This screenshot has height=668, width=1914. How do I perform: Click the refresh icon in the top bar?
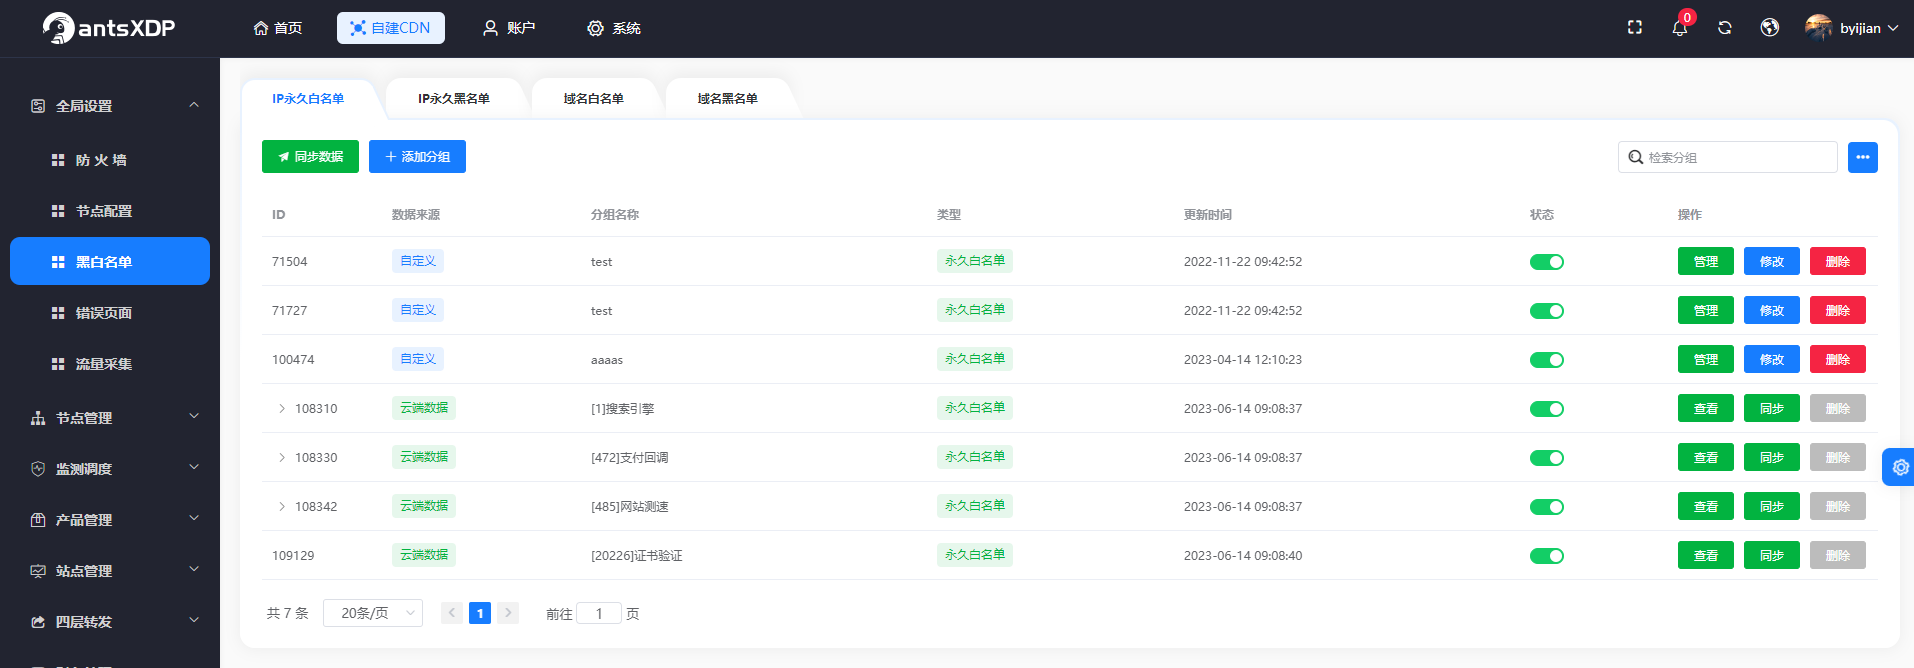pos(1725,28)
